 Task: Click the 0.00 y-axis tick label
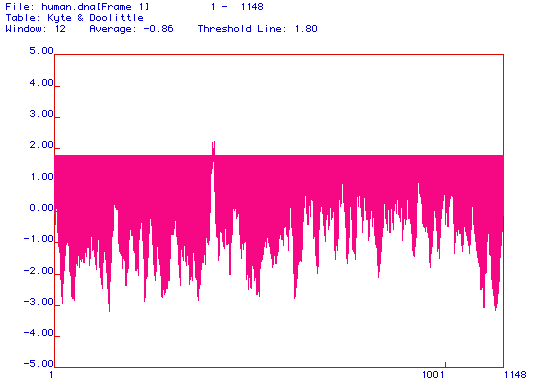41,207
